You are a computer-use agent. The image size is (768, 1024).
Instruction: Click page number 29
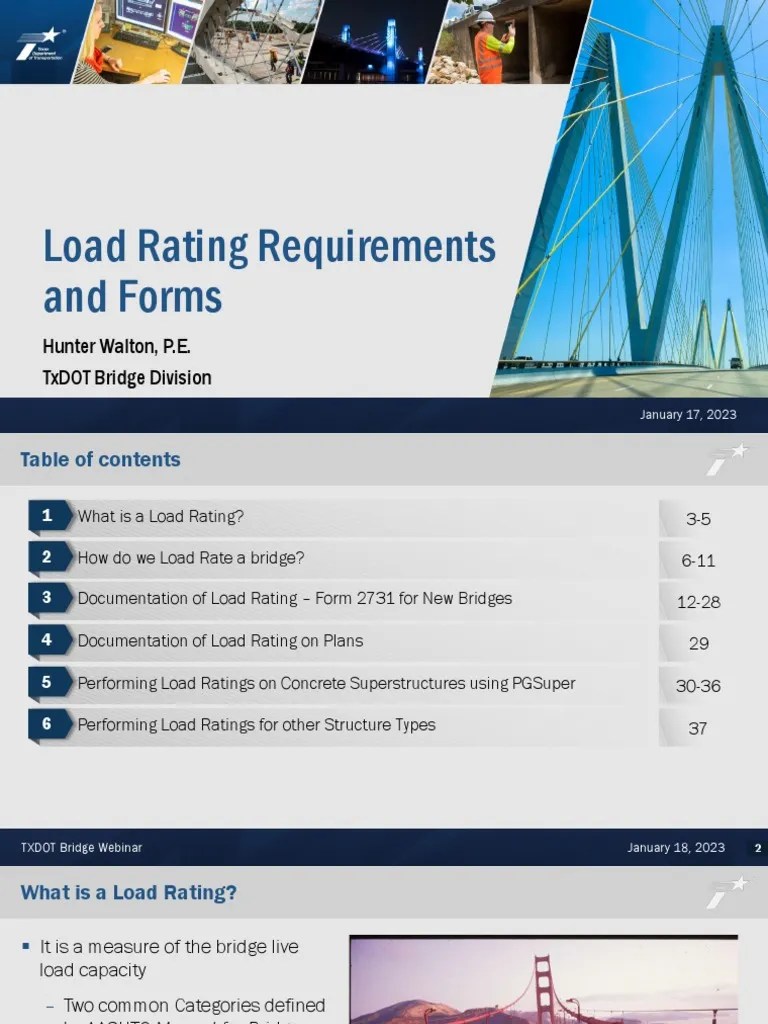(x=699, y=644)
